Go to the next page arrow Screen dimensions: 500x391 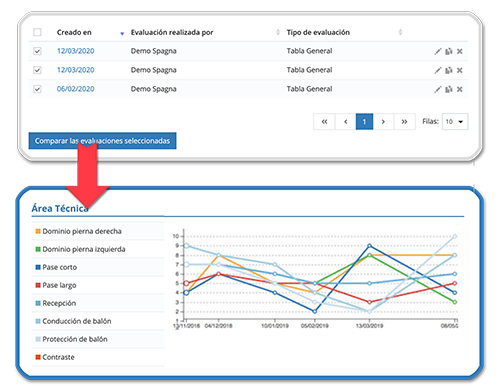383,122
